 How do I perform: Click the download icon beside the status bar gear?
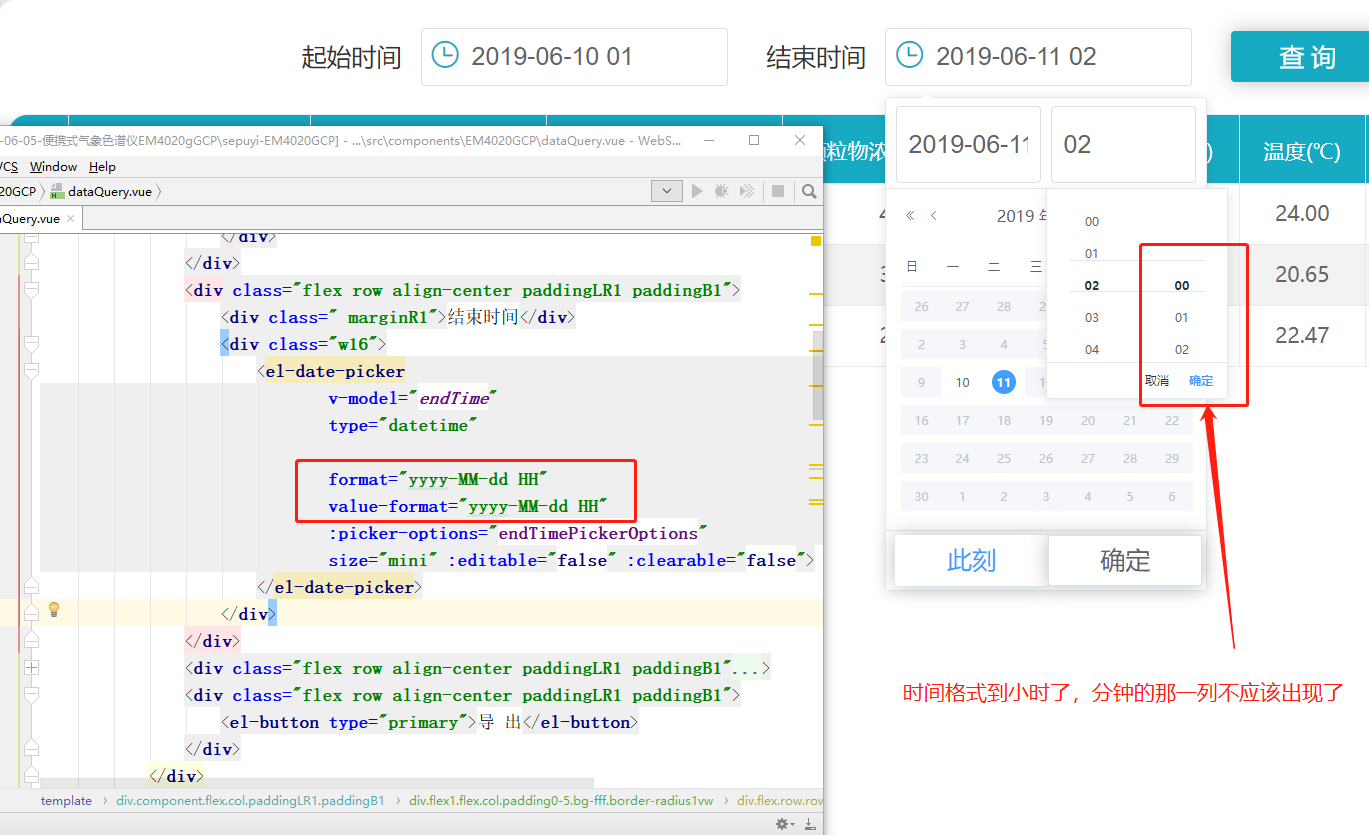806,822
